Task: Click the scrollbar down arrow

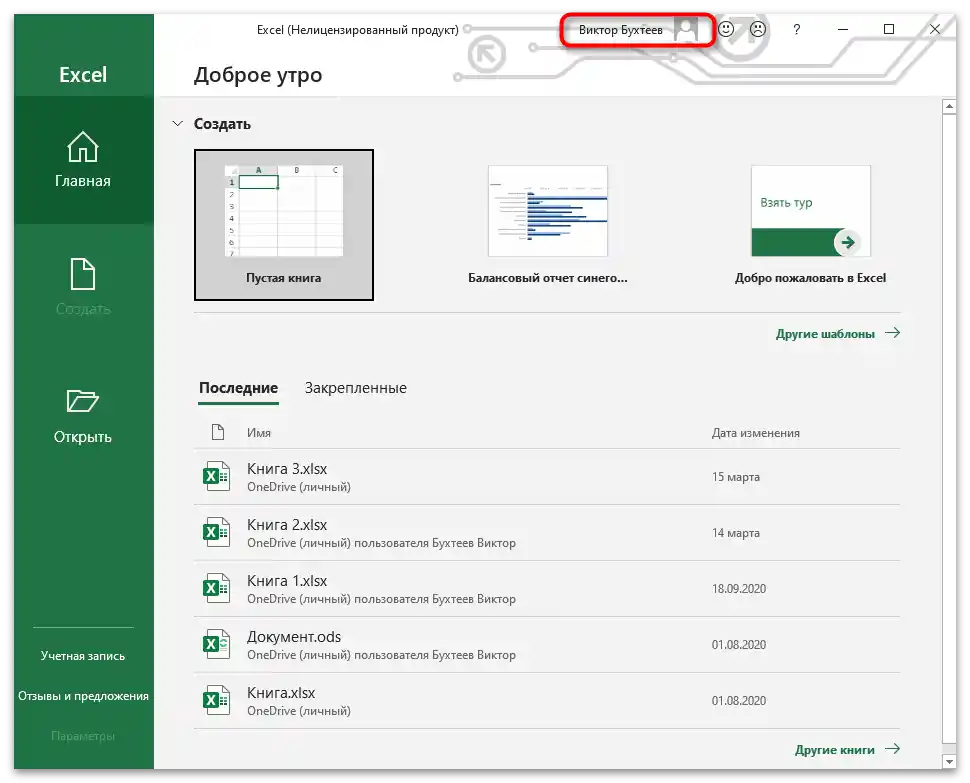Action: pyautogui.click(x=949, y=761)
